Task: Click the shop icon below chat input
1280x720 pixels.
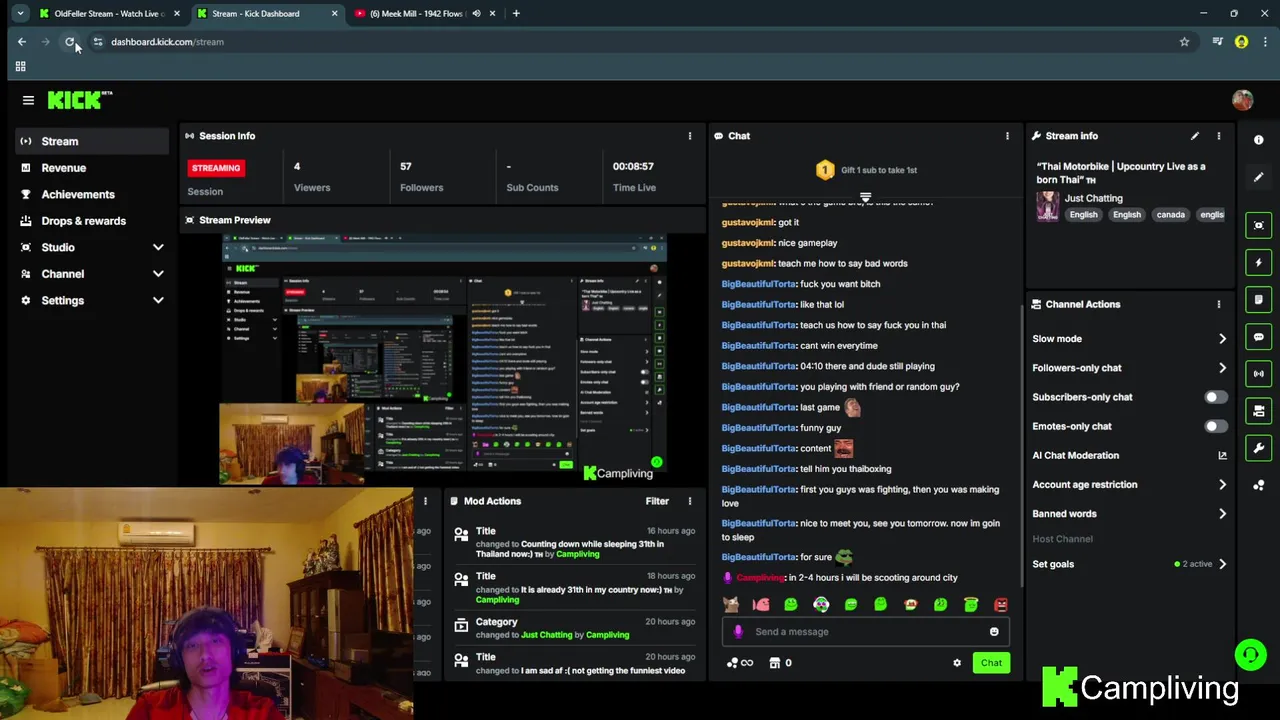Action: (774, 663)
